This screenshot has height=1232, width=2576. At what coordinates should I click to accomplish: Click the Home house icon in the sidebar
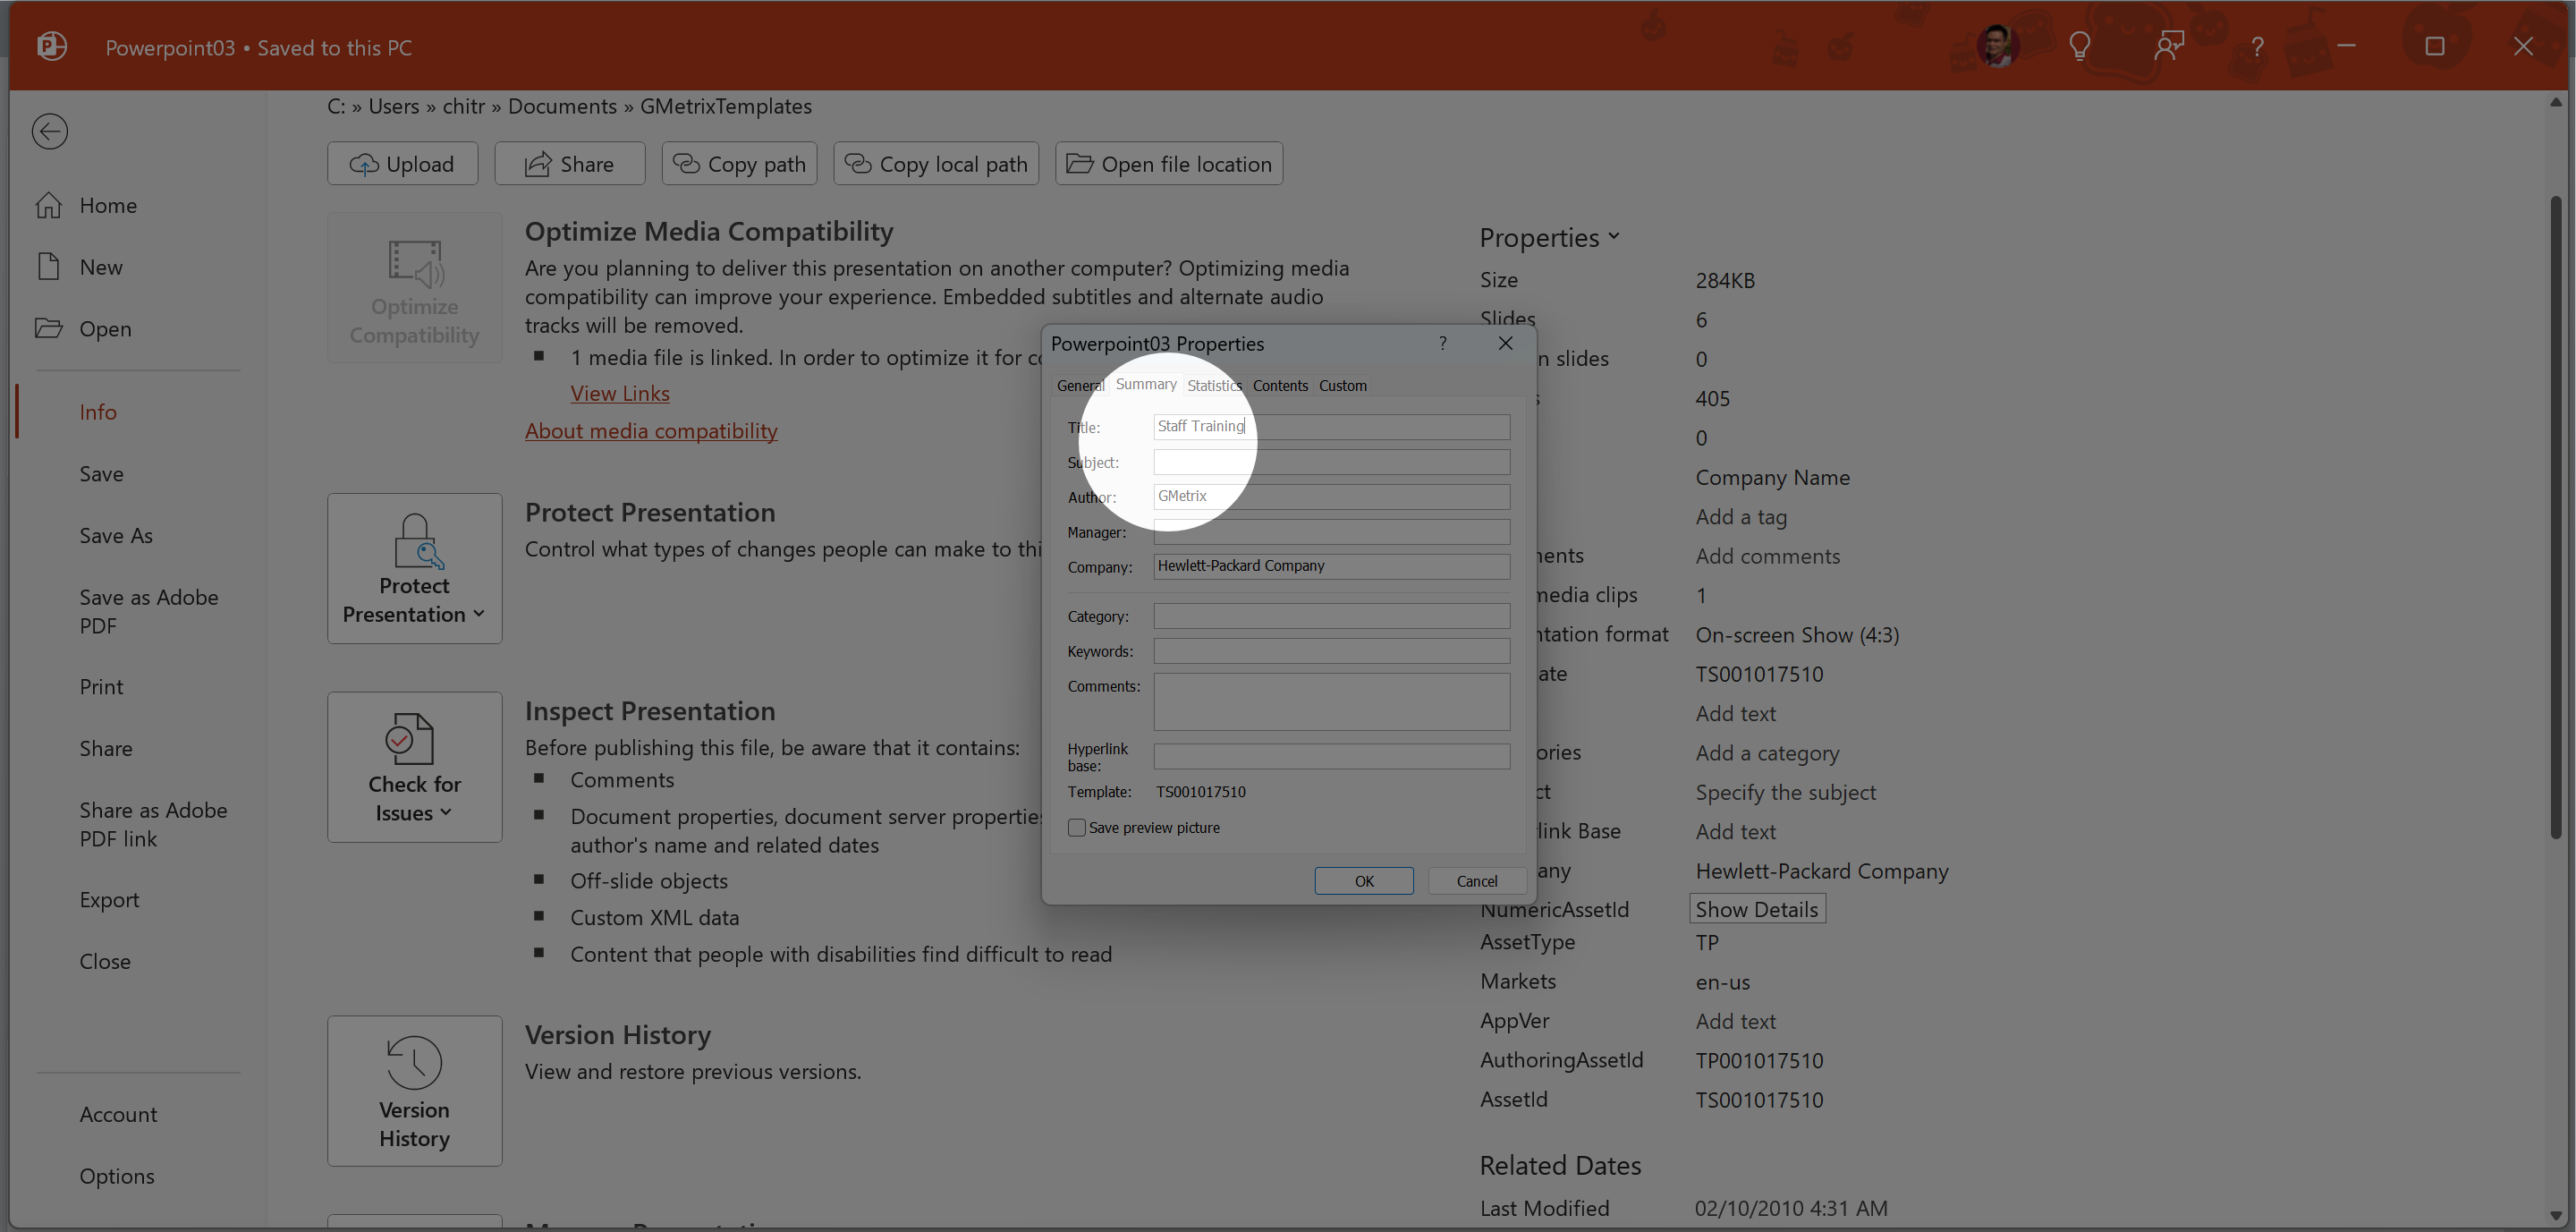[x=48, y=205]
